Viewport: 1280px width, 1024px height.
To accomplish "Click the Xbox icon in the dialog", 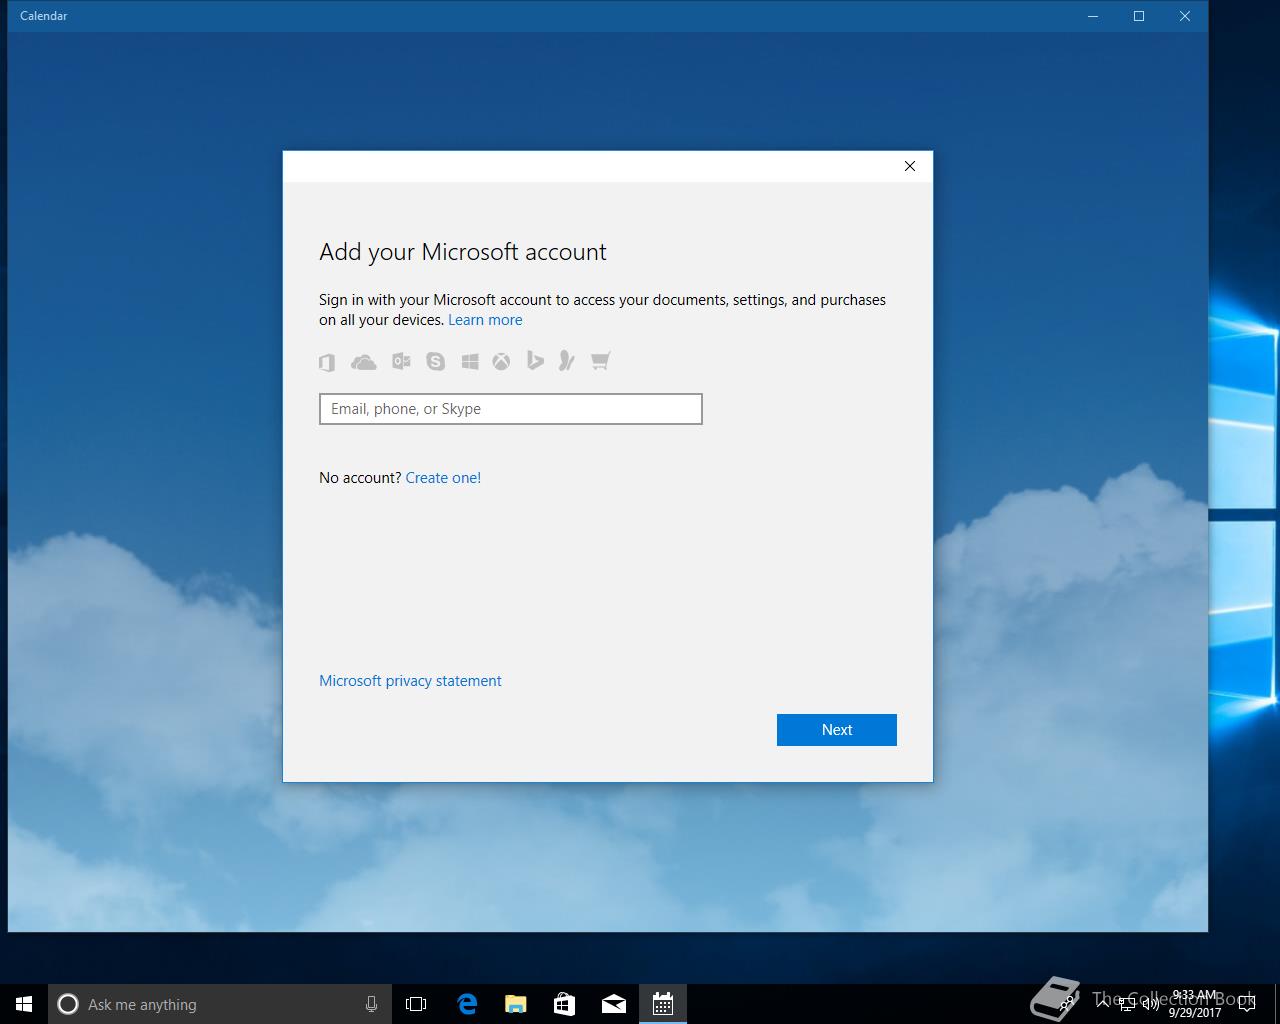I will (x=501, y=362).
